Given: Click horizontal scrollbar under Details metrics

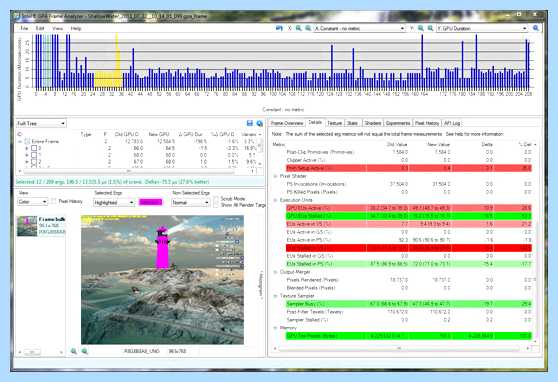Looking at the screenshot, I should click(399, 349).
